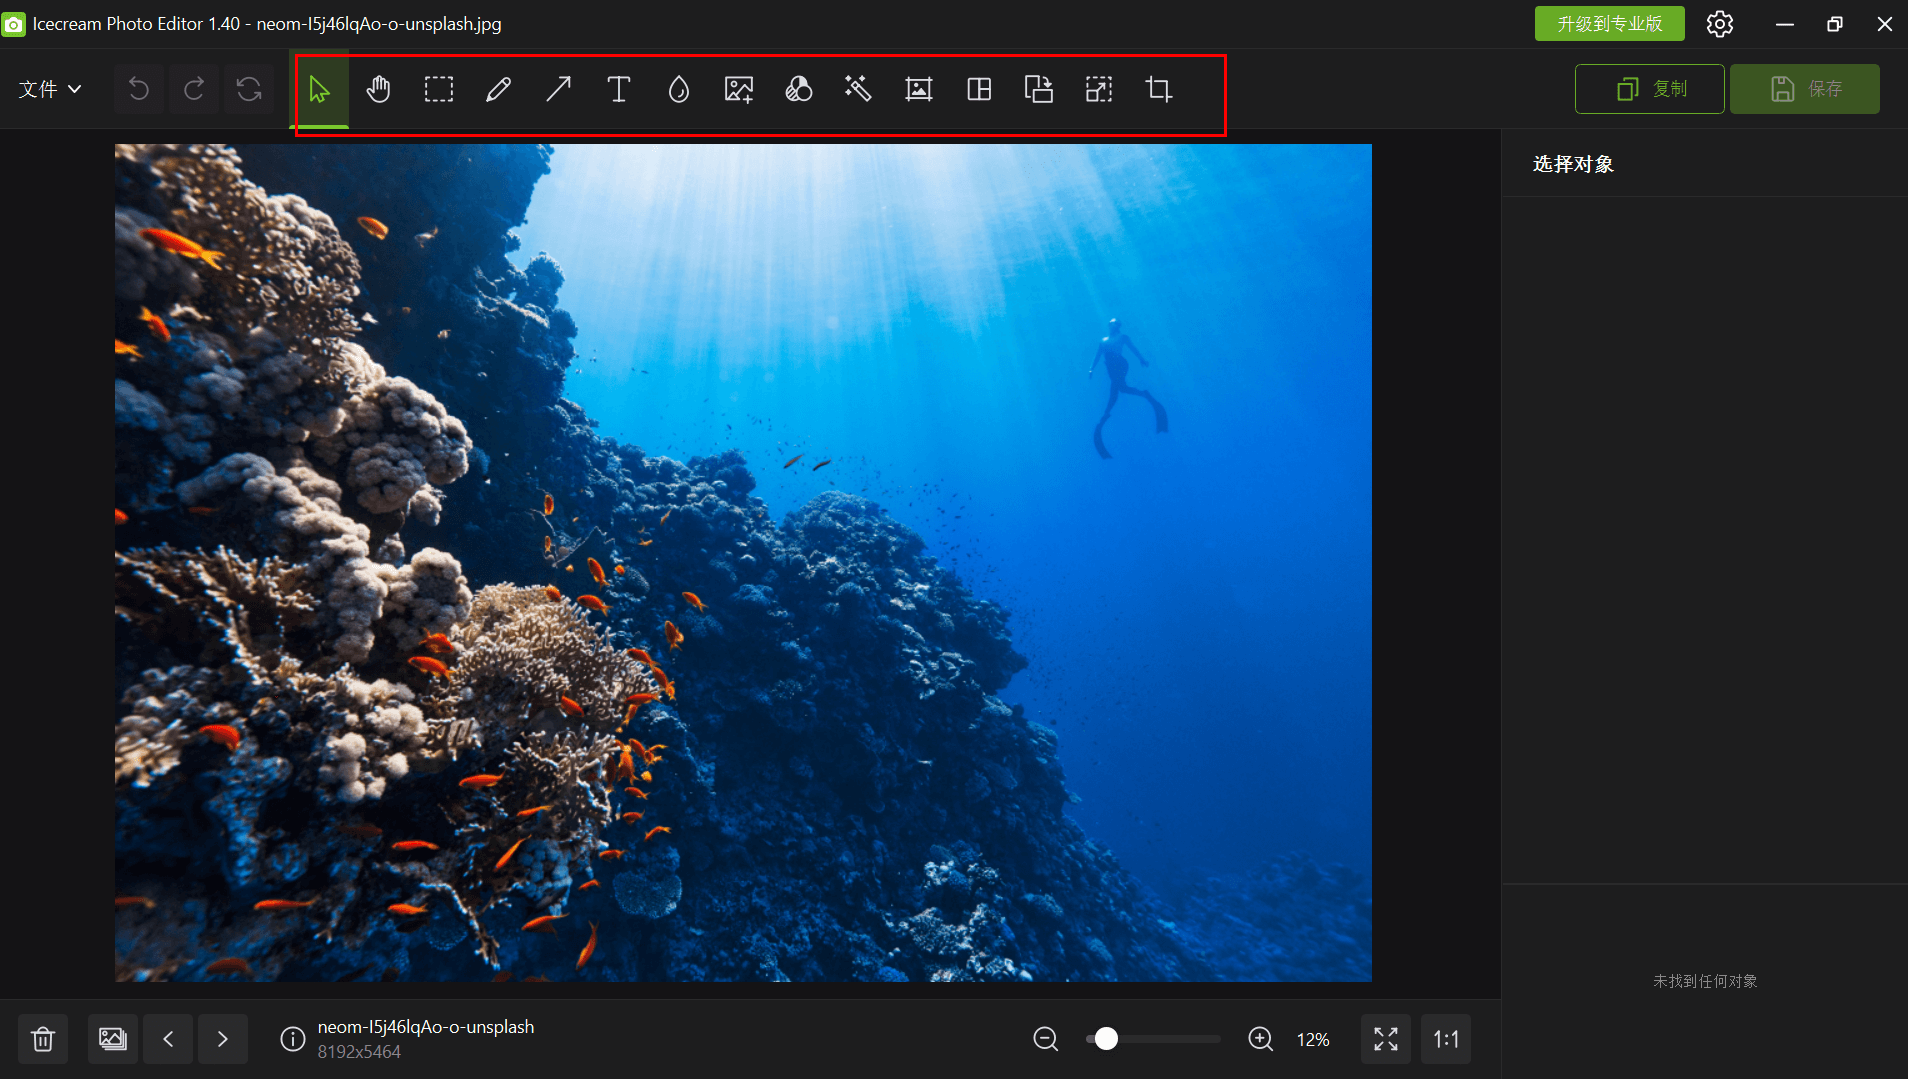Select the Crop tool
This screenshot has height=1079, width=1908.
[1158, 90]
